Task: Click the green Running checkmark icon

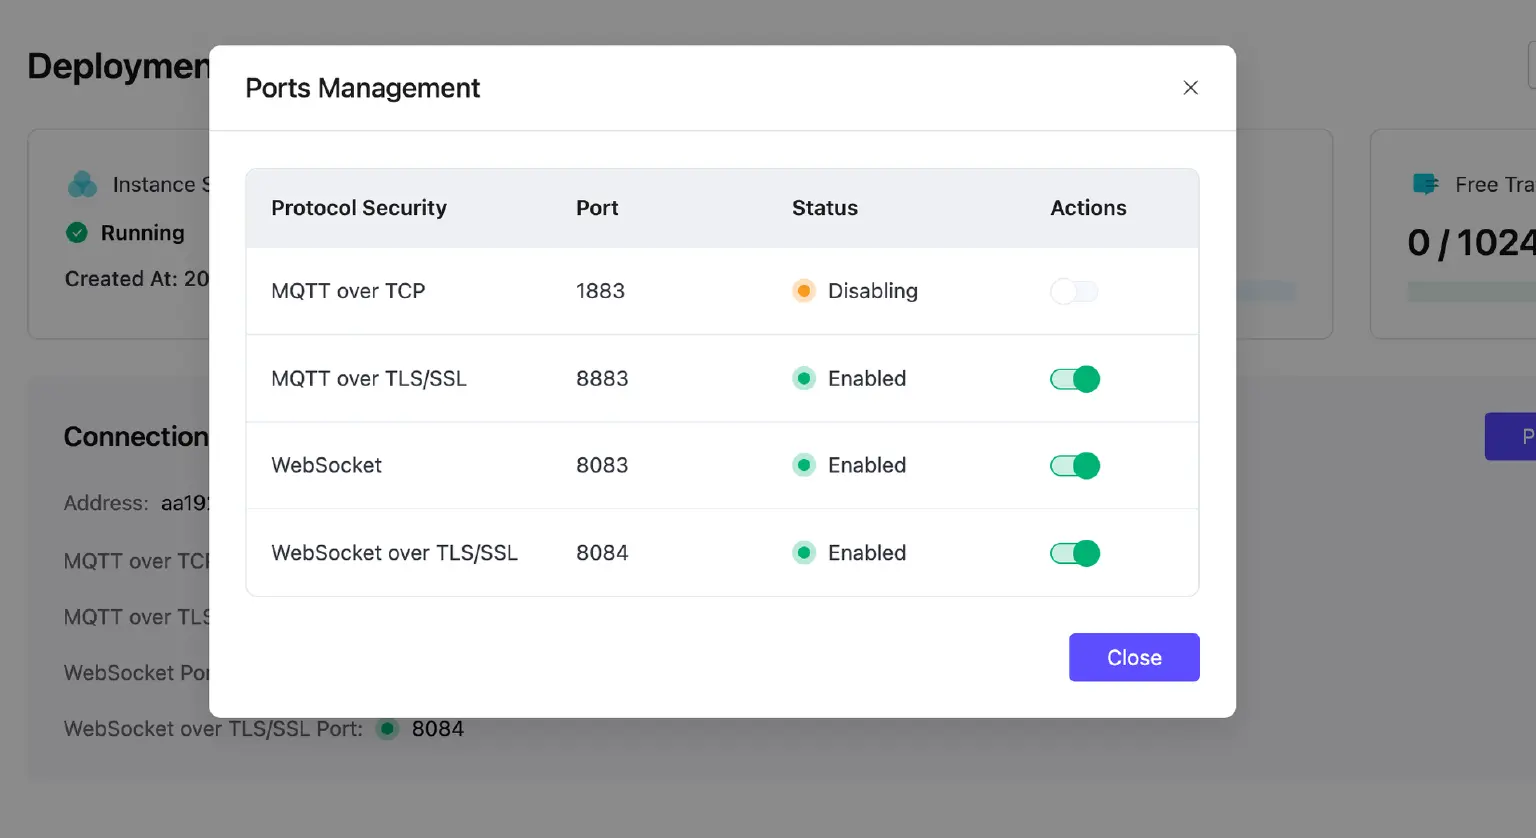Action: click(77, 233)
